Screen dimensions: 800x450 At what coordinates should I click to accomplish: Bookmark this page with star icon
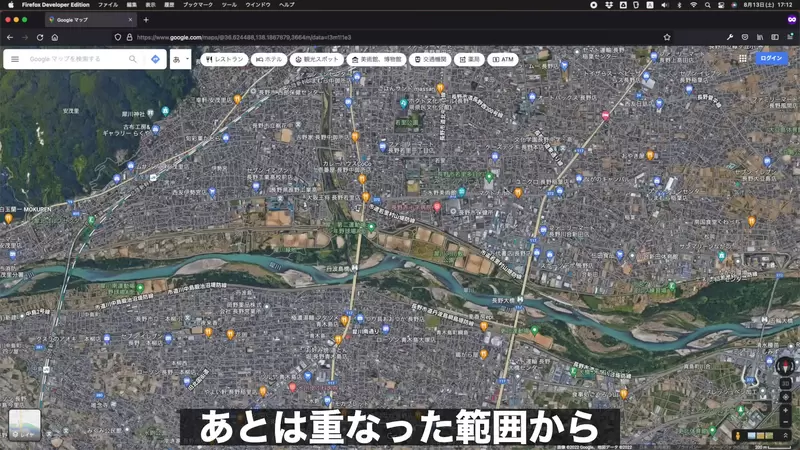tap(667, 37)
